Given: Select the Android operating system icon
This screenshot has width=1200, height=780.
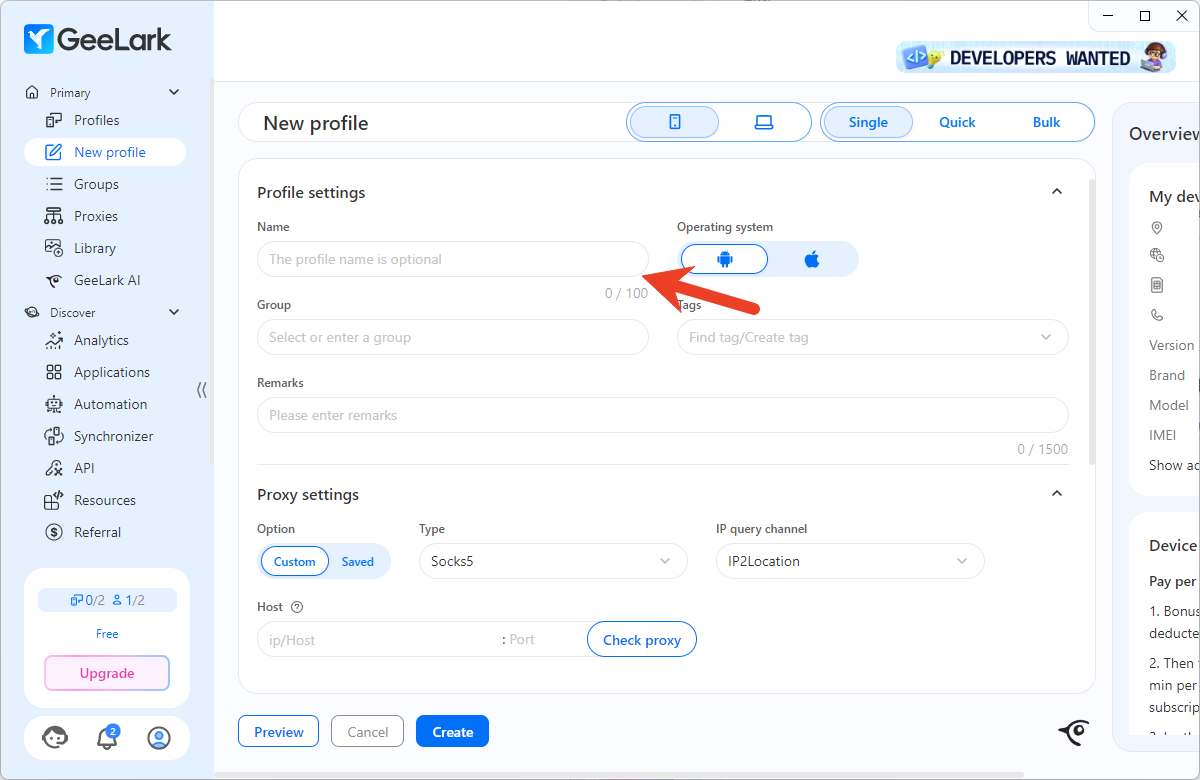Looking at the screenshot, I should pyautogui.click(x=724, y=259).
